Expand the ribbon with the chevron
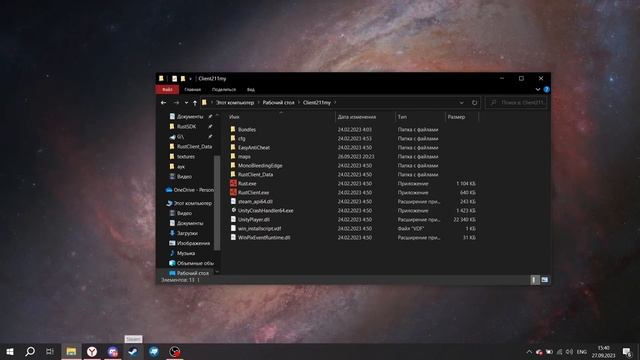This screenshot has height=360, width=640. tap(538, 89)
